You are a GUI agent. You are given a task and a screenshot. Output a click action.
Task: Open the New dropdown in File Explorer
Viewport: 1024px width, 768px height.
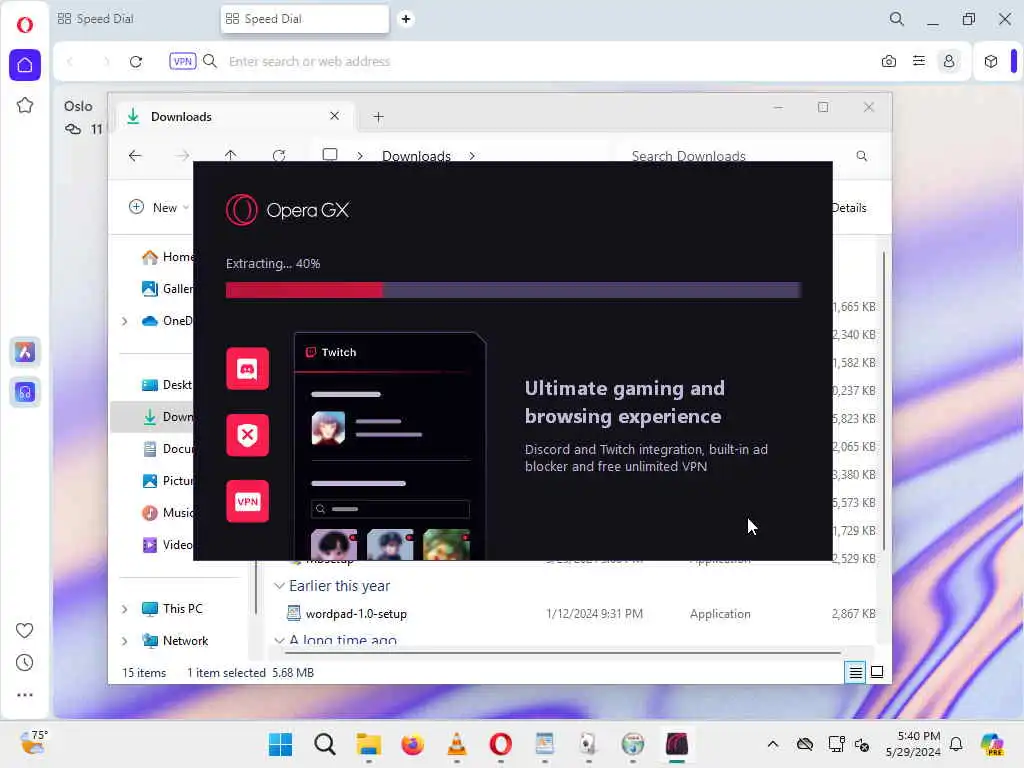click(159, 208)
